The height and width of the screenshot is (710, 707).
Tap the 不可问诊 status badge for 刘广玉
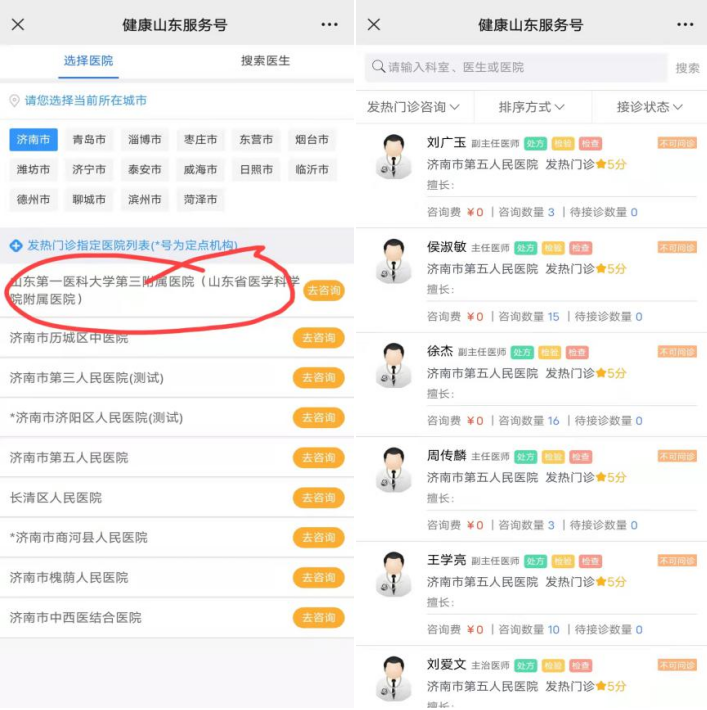coord(677,144)
